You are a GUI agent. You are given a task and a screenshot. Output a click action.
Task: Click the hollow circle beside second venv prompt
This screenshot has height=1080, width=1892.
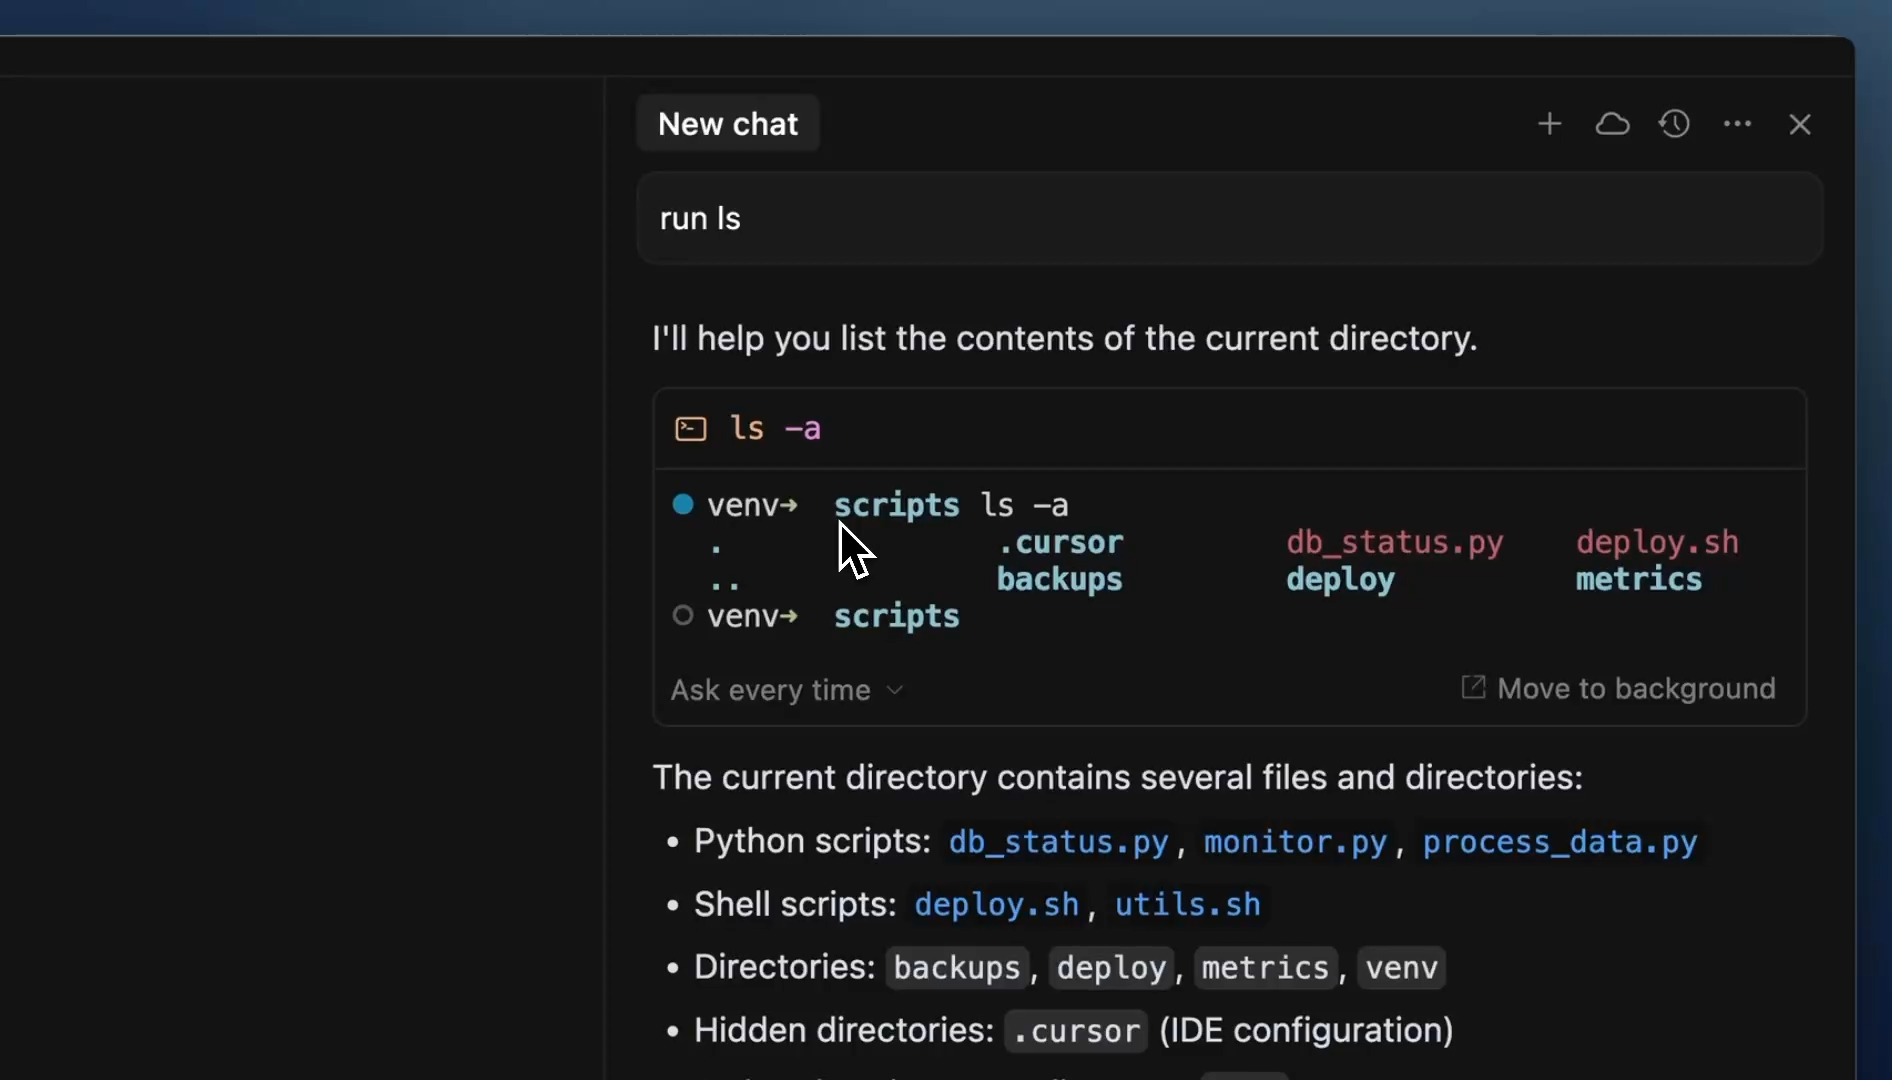click(683, 615)
